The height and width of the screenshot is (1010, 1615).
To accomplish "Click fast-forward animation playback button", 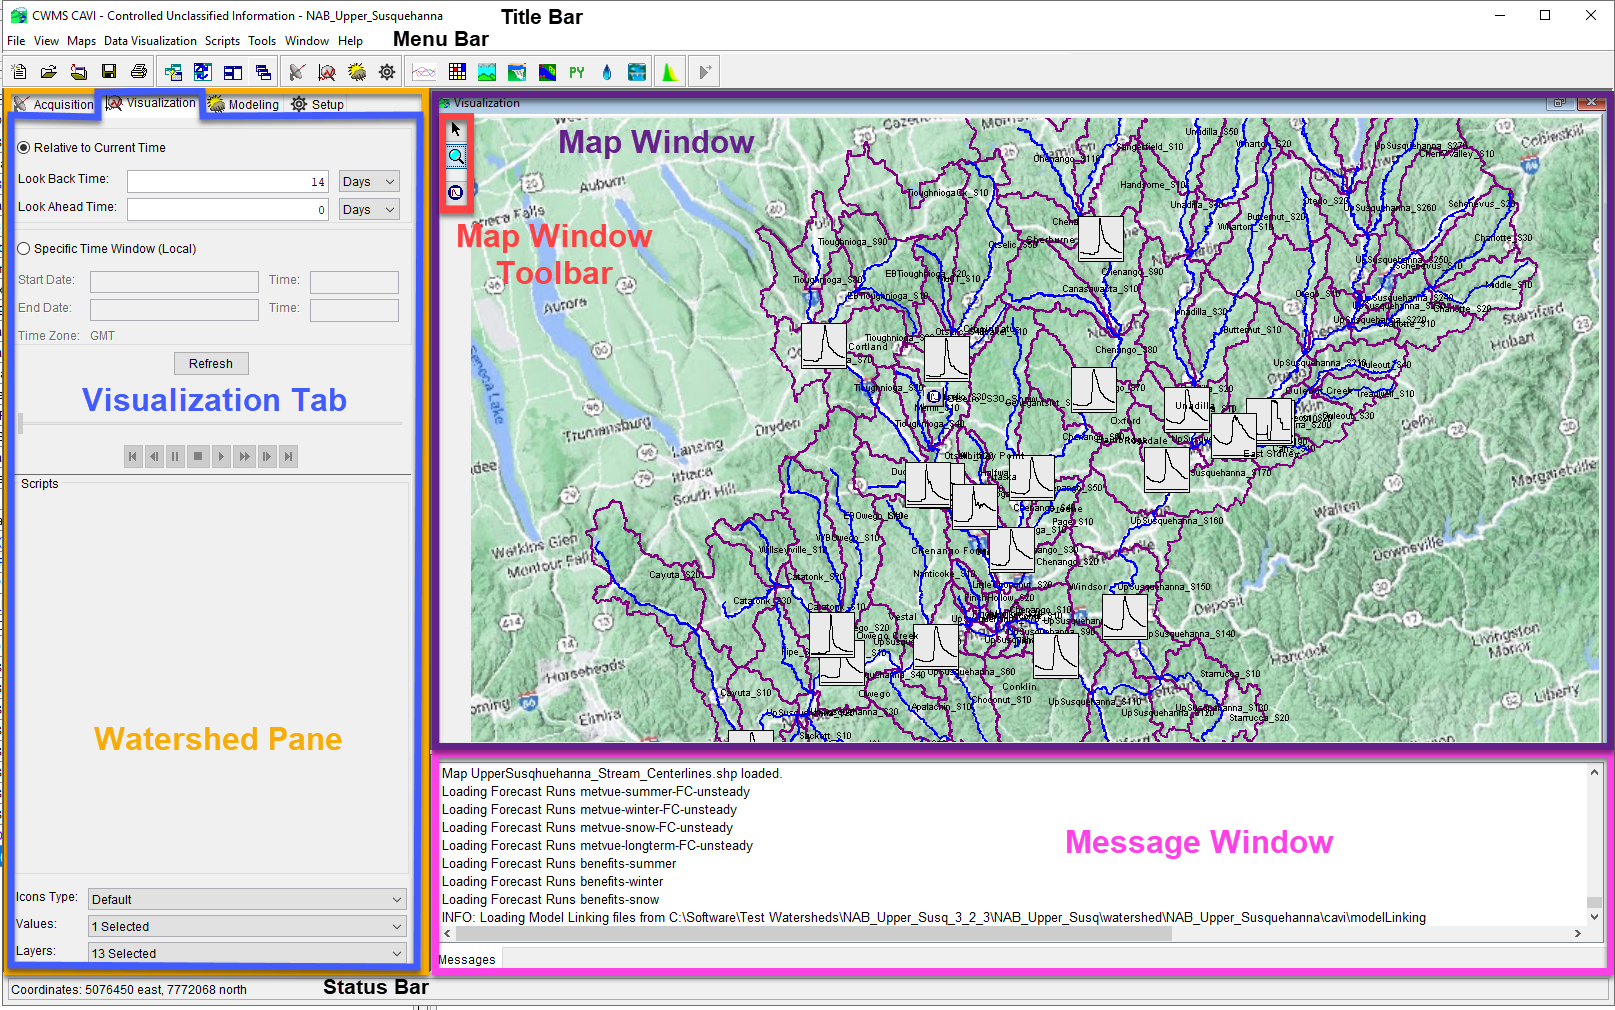I will point(244,457).
